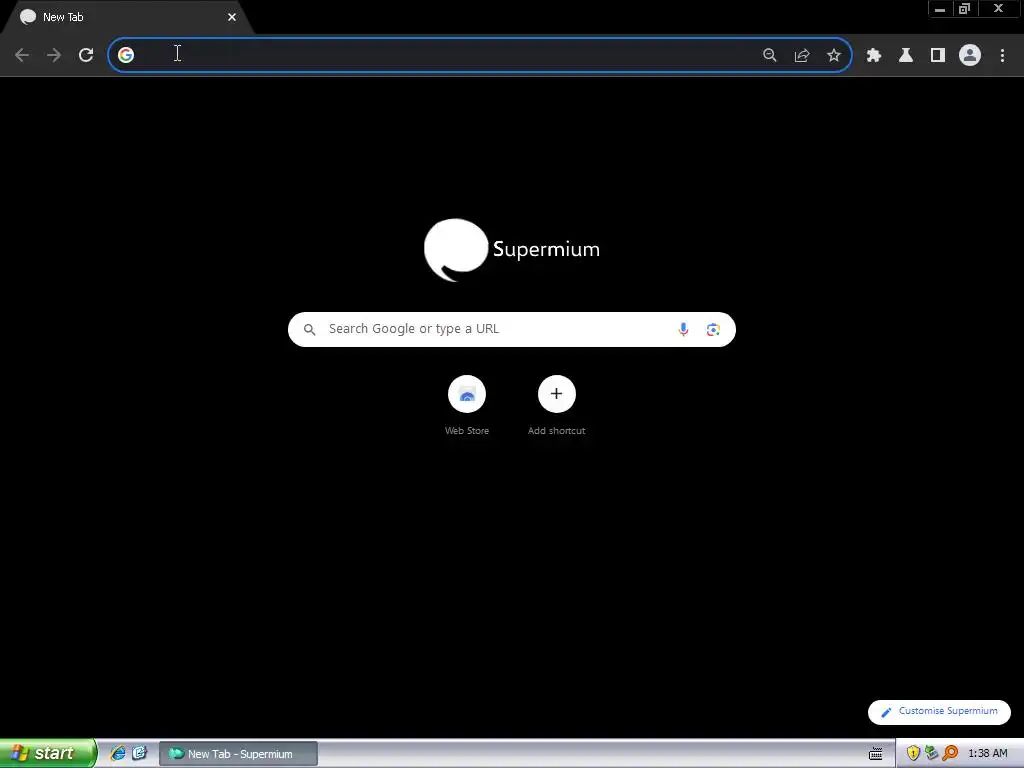
Task: Click Customise Supermium button
Action: tap(939, 712)
